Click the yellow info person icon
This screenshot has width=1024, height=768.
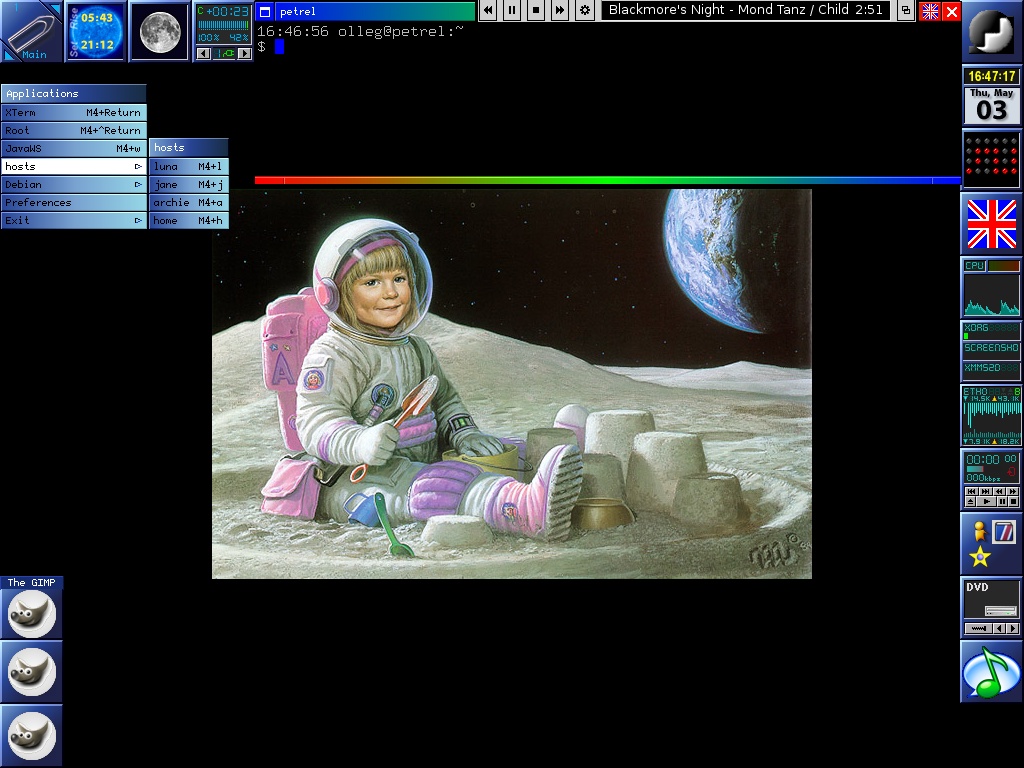click(979, 531)
